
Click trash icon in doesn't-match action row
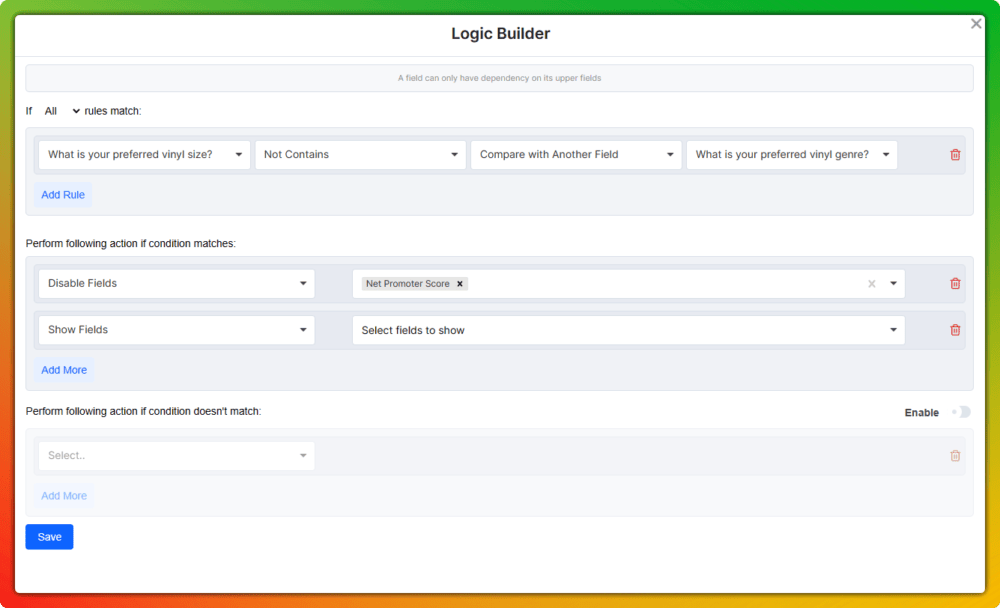955,456
